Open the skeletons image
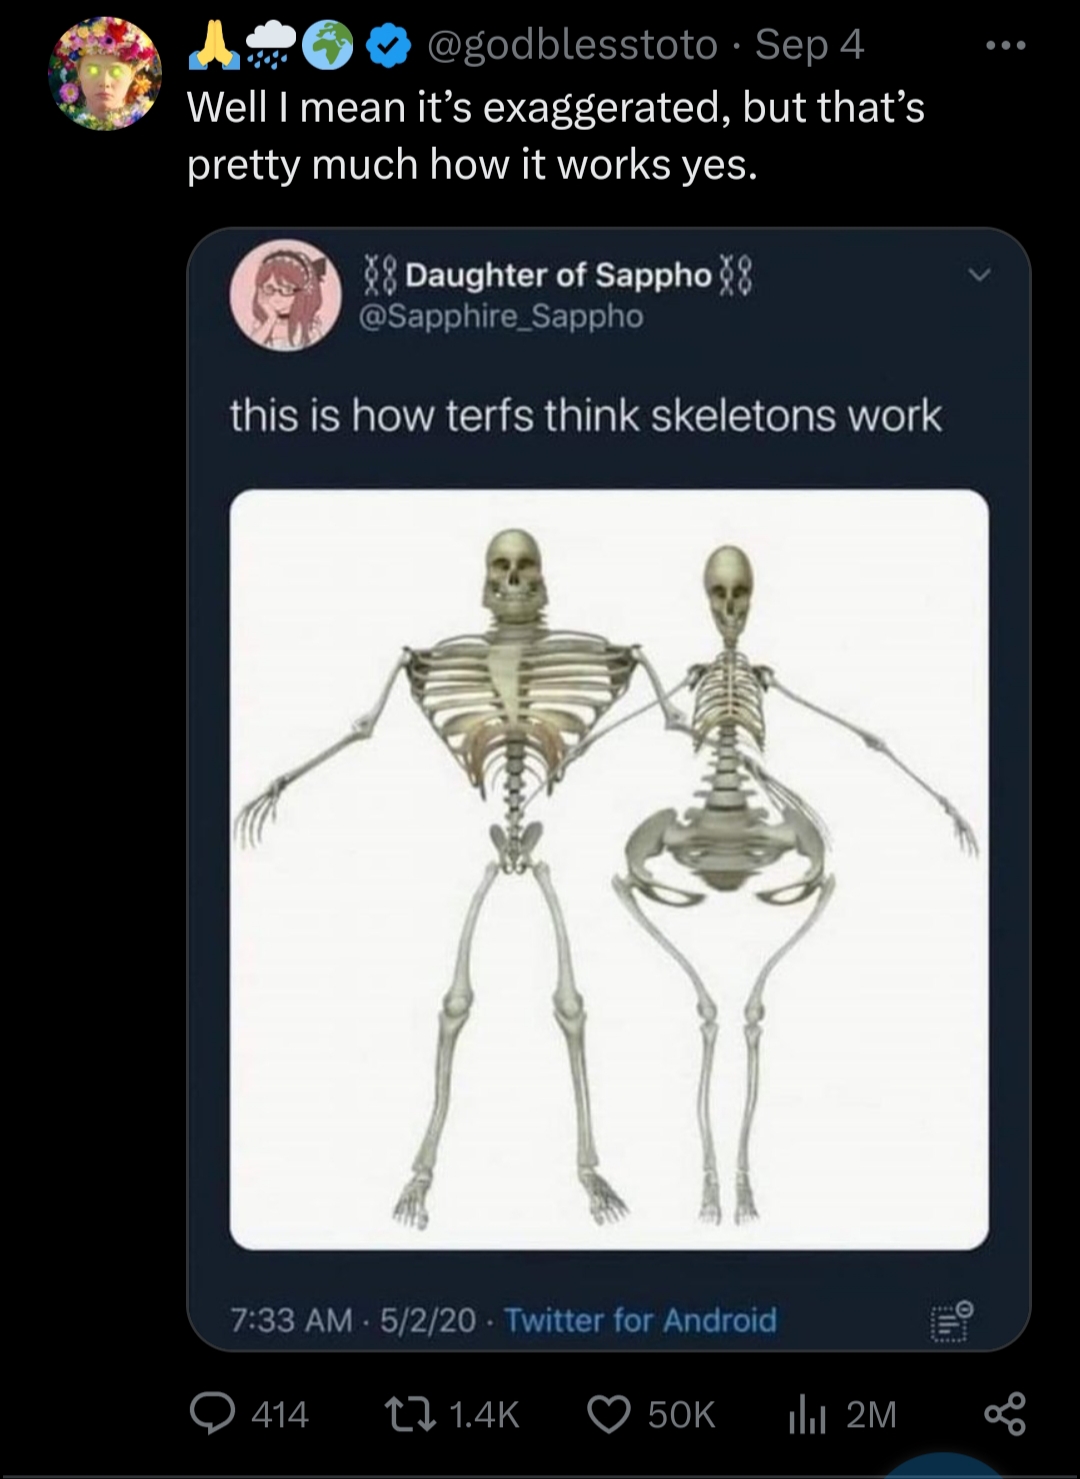The image size is (1080, 1479). pyautogui.click(x=609, y=869)
